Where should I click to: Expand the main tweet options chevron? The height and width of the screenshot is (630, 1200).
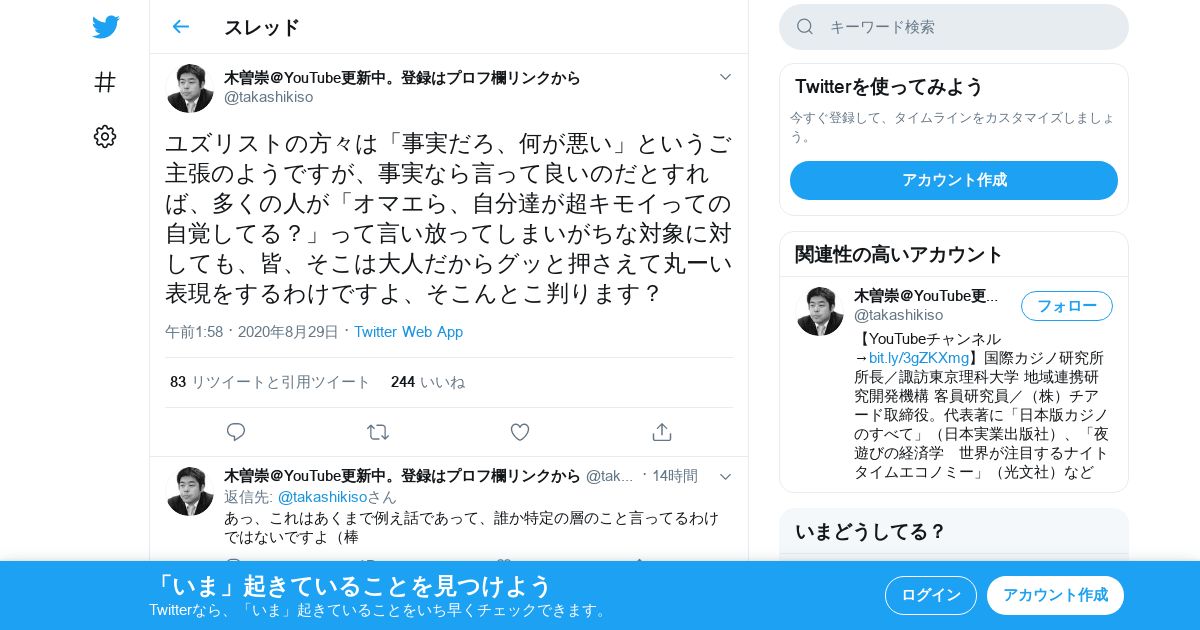pos(726,77)
